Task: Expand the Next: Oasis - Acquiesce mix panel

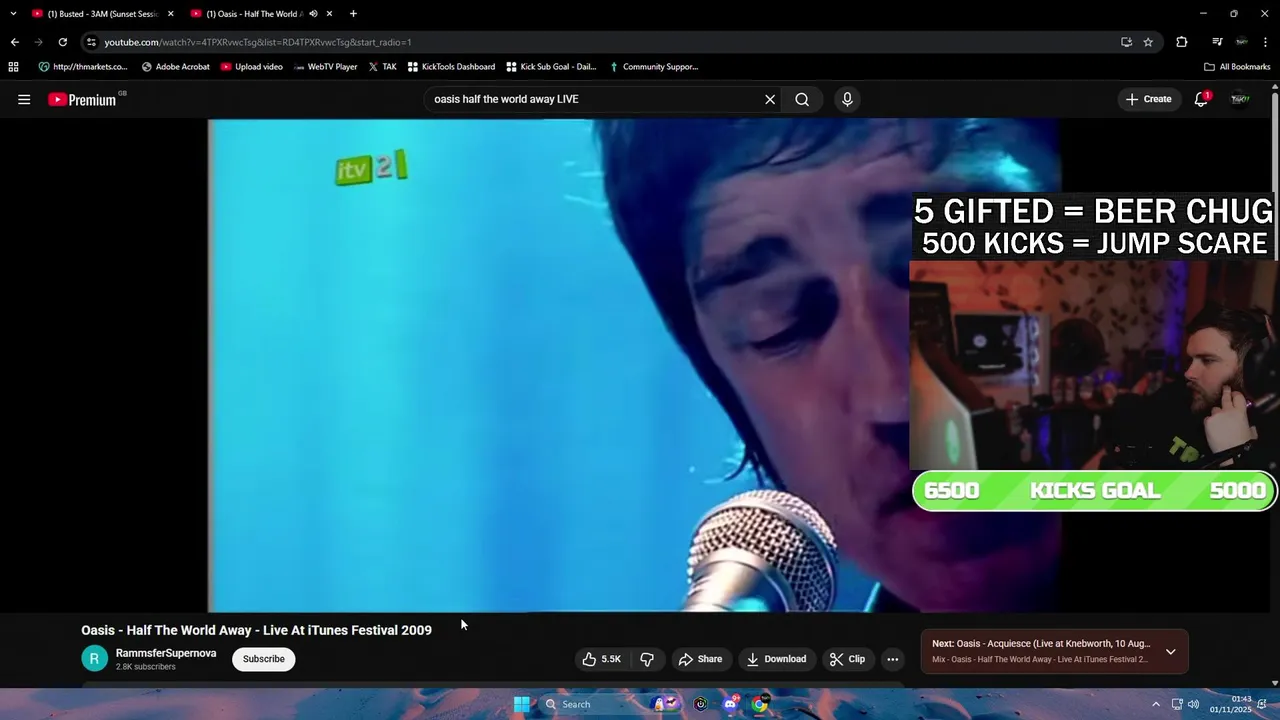Action: tap(1170, 652)
